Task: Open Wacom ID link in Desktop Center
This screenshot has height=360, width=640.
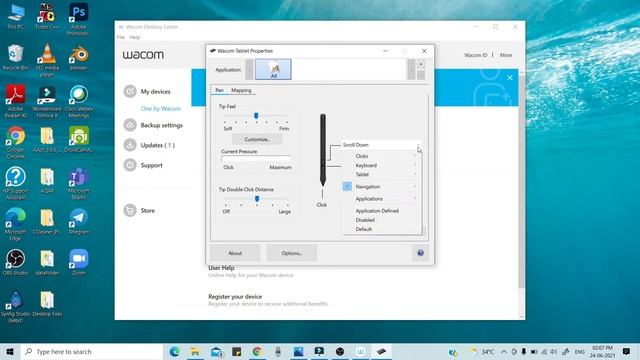Action: [476, 55]
